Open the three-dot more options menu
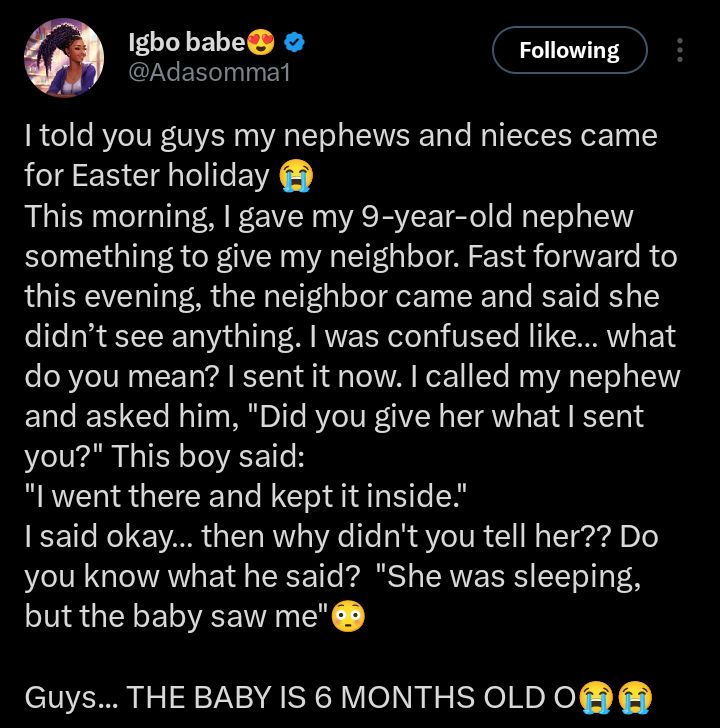Image resolution: width=720 pixels, height=728 pixels. pyautogui.click(x=680, y=50)
